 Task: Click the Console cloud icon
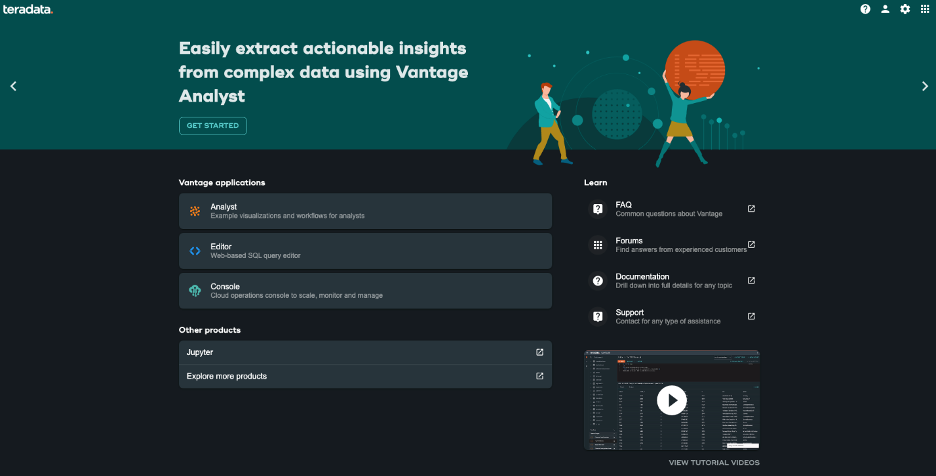click(x=195, y=291)
